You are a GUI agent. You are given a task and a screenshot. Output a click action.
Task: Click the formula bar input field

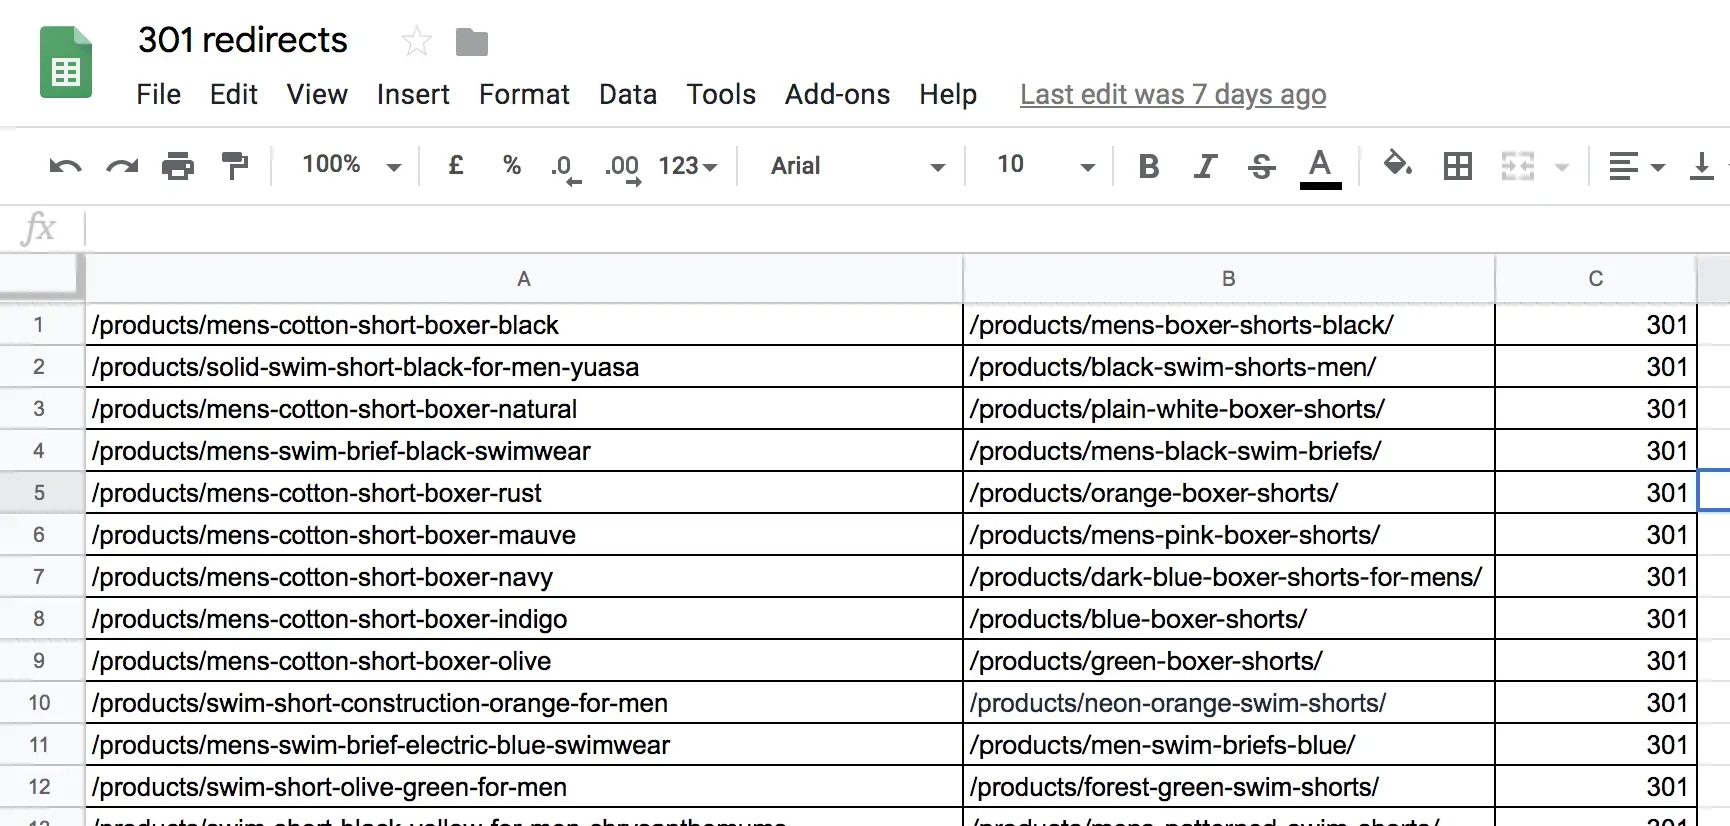click(x=900, y=229)
